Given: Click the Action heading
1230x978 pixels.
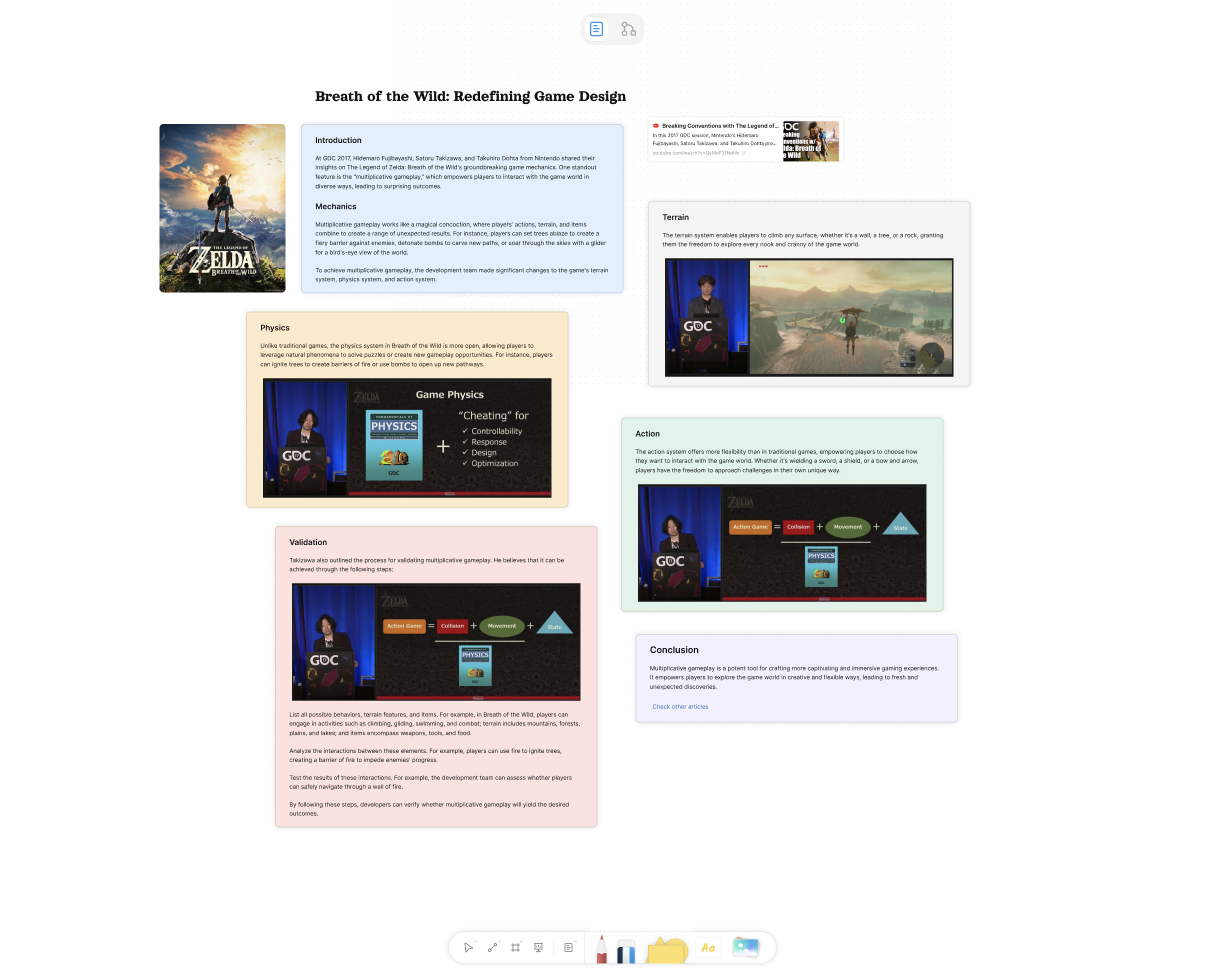Looking at the screenshot, I should tap(648, 434).
